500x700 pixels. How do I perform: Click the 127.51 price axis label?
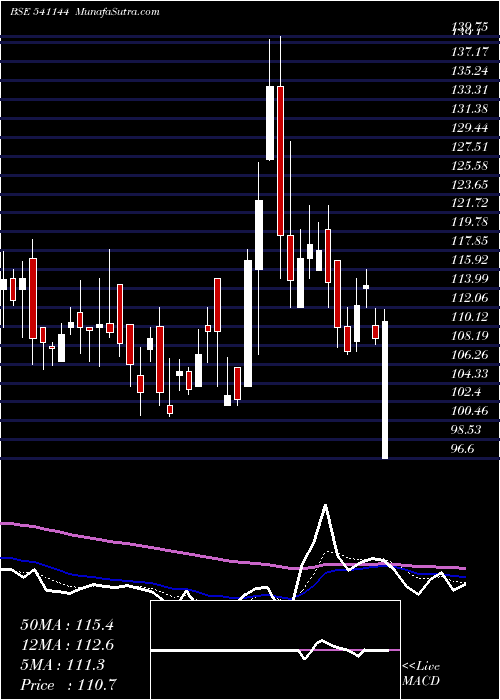click(471, 147)
